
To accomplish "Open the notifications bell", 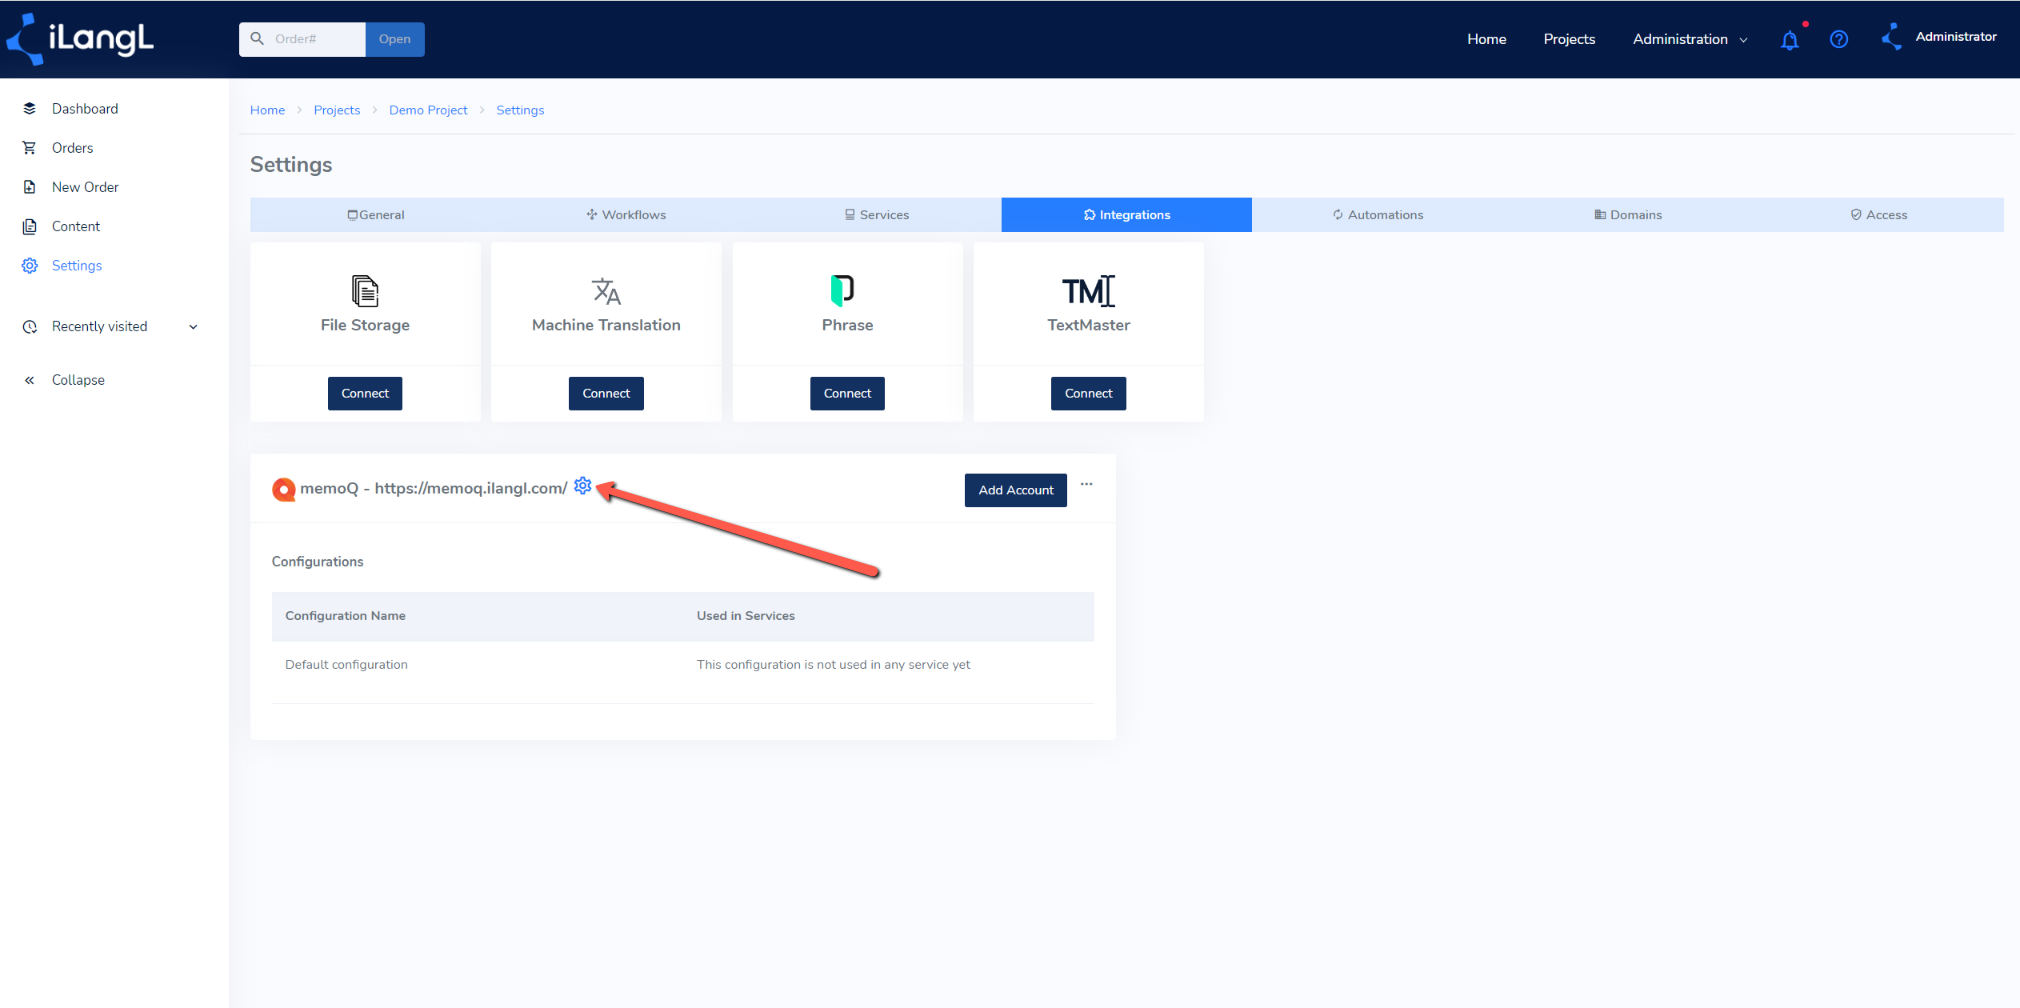I will point(1790,40).
